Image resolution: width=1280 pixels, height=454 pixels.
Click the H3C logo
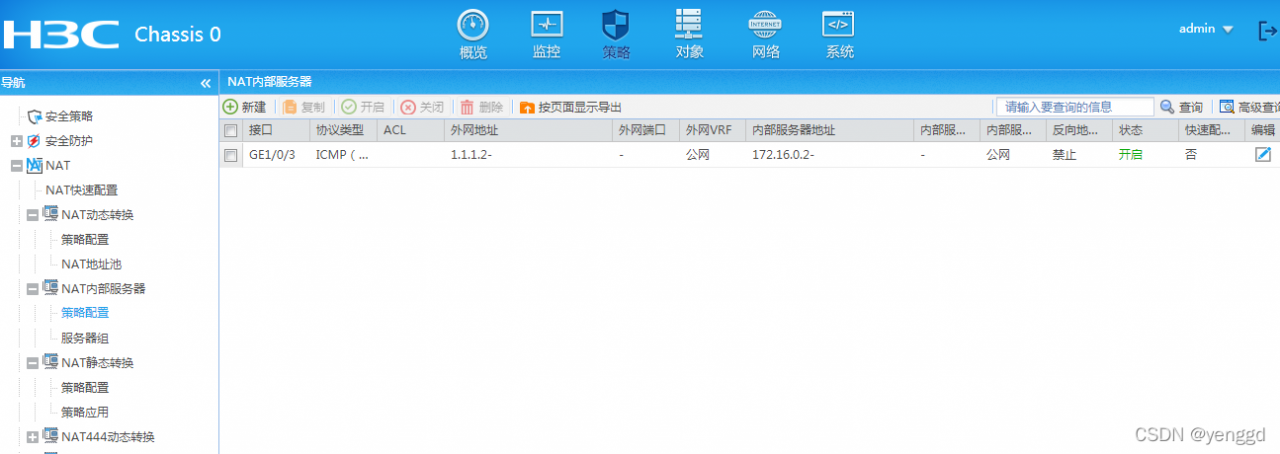click(x=61, y=34)
